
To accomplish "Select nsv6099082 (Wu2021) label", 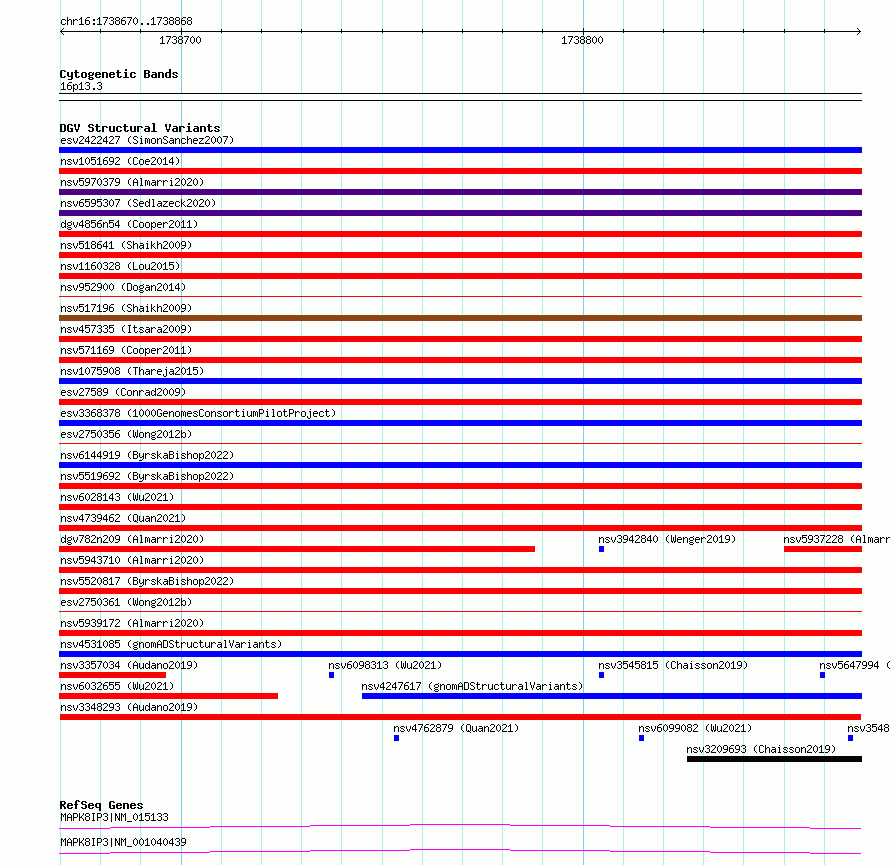I will (695, 728).
